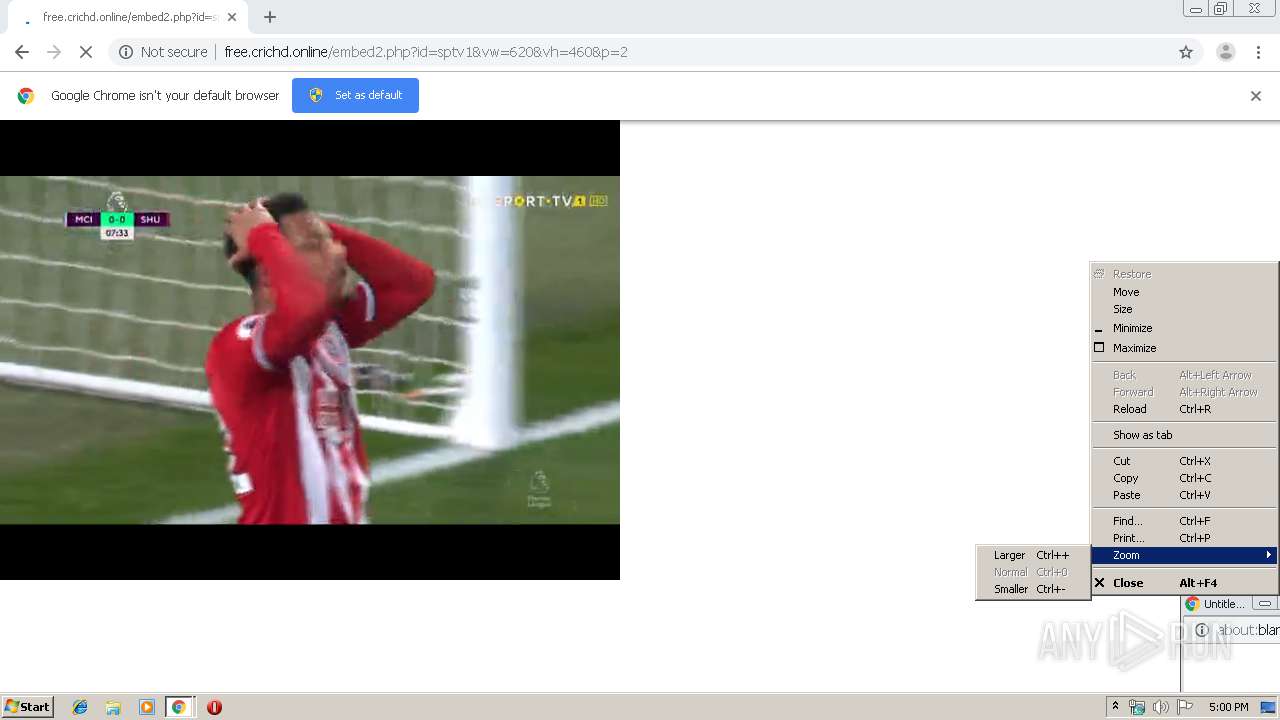Dismiss the default browser notification bar
Viewport: 1280px width, 720px height.
1256,96
